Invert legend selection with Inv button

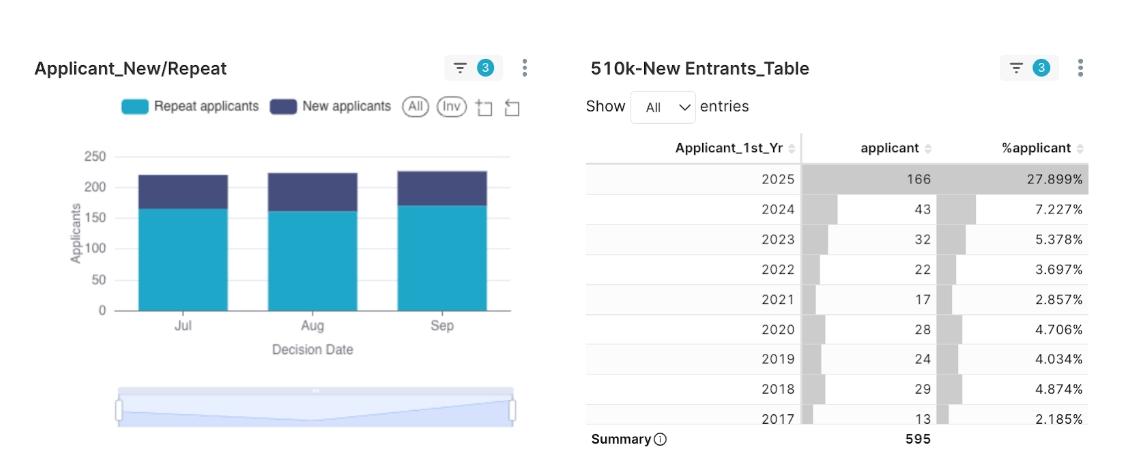[452, 106]
